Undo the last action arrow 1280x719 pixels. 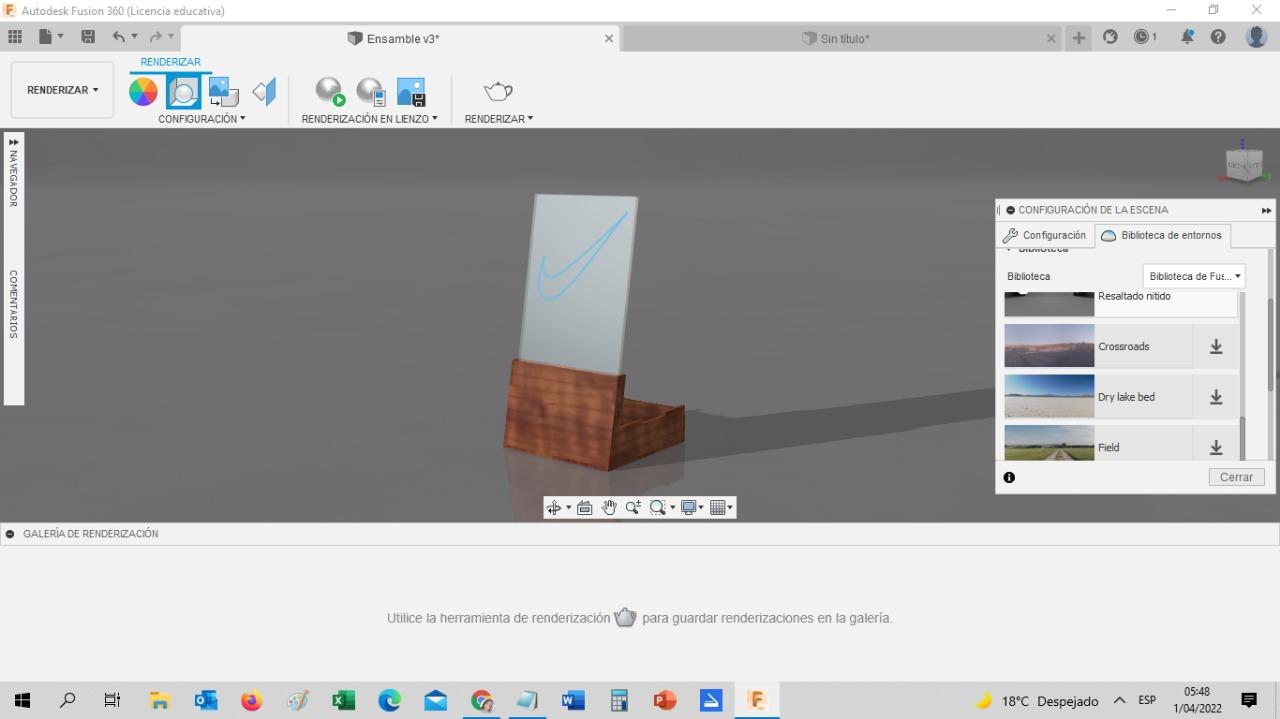click(x=119, y=37)
